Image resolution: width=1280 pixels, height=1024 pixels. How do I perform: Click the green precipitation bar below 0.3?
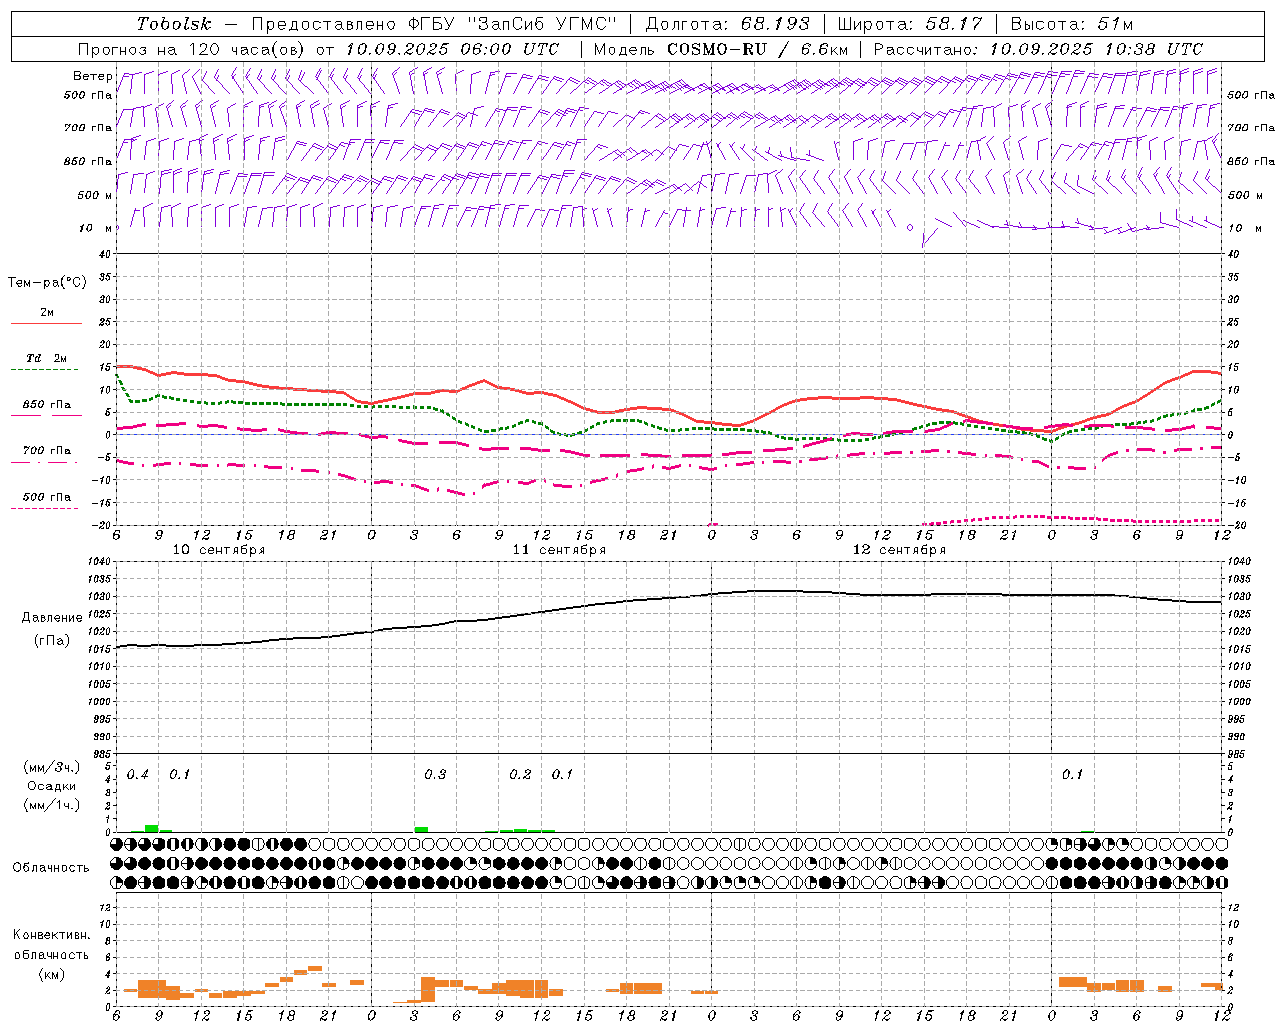[421, 829]
